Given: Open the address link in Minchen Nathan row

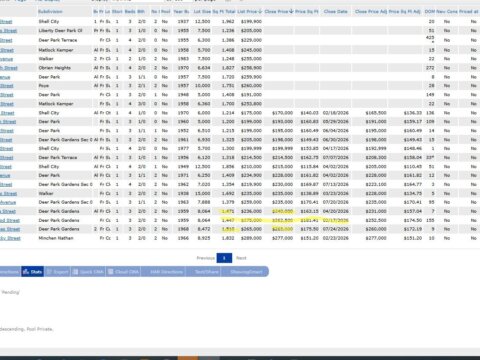Looking at the screenshot, I should 10,238.
